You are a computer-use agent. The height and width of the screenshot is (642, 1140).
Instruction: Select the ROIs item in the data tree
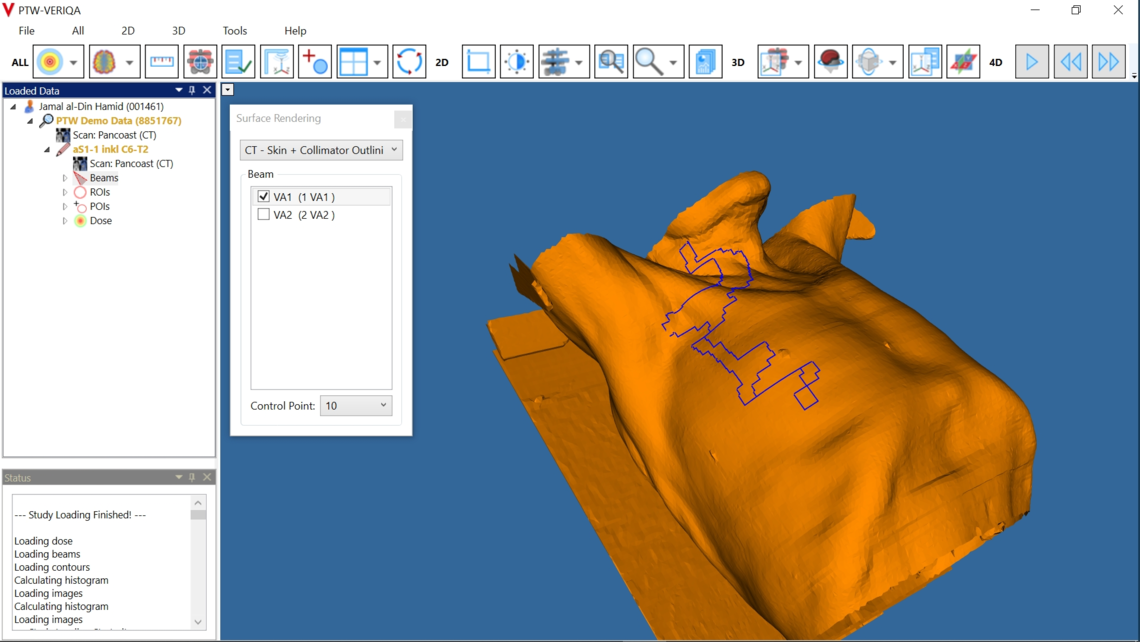101,192
